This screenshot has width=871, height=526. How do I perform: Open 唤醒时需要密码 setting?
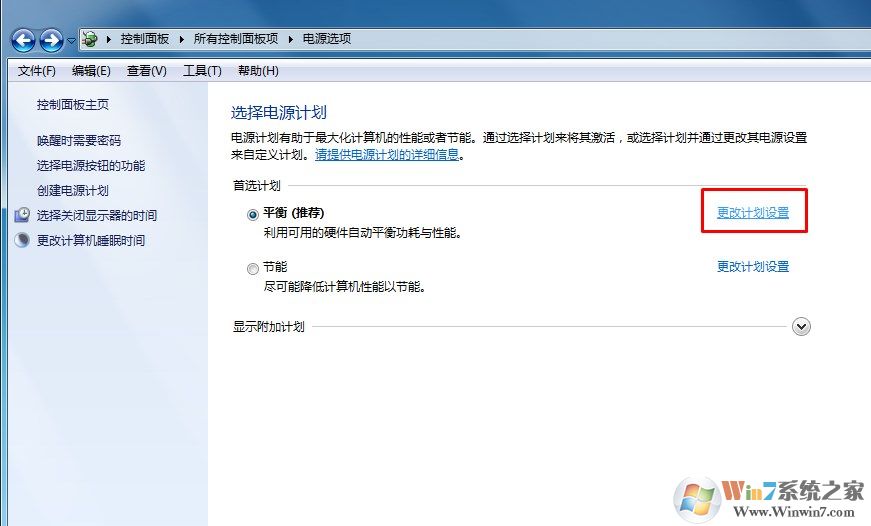(x=79, y=141)
